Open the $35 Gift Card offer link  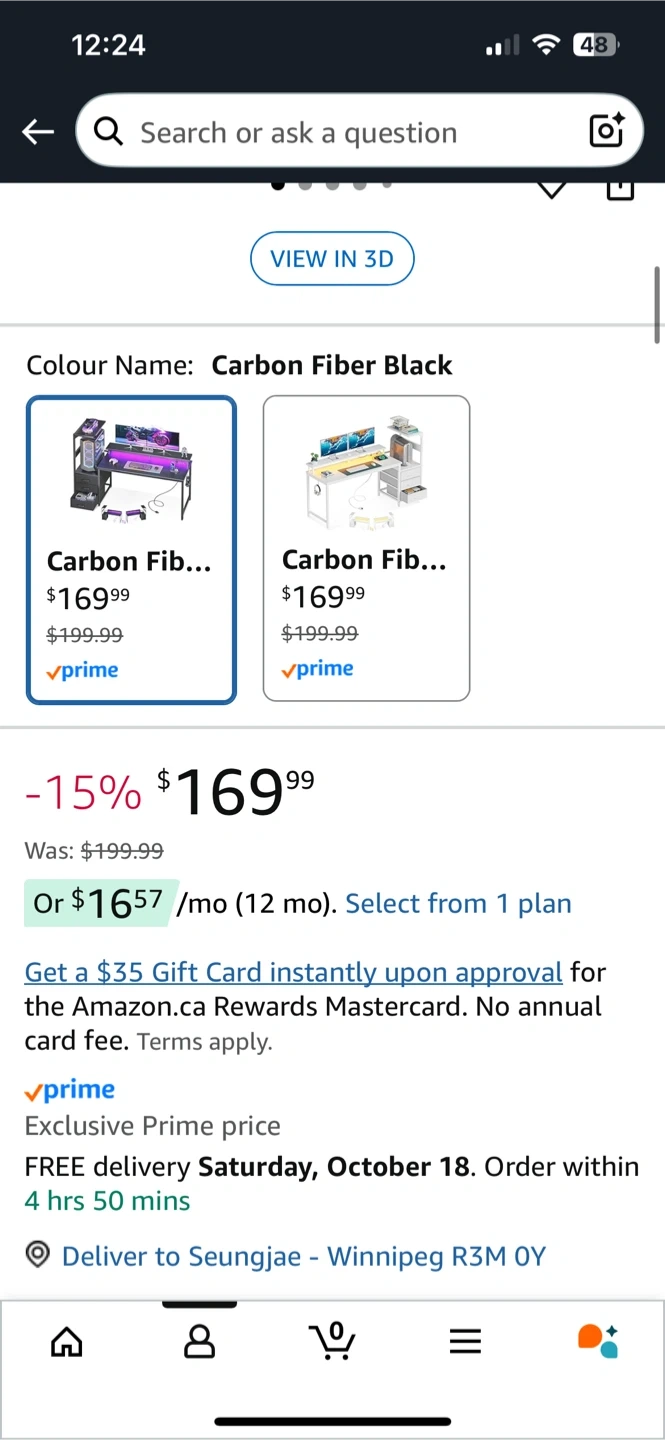coord(293,972)
